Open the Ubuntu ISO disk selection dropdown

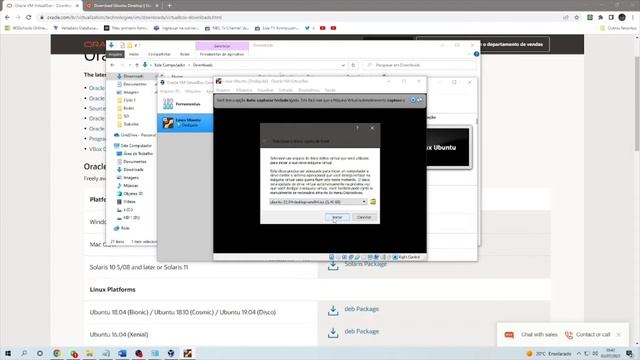[x=318, y=202]
